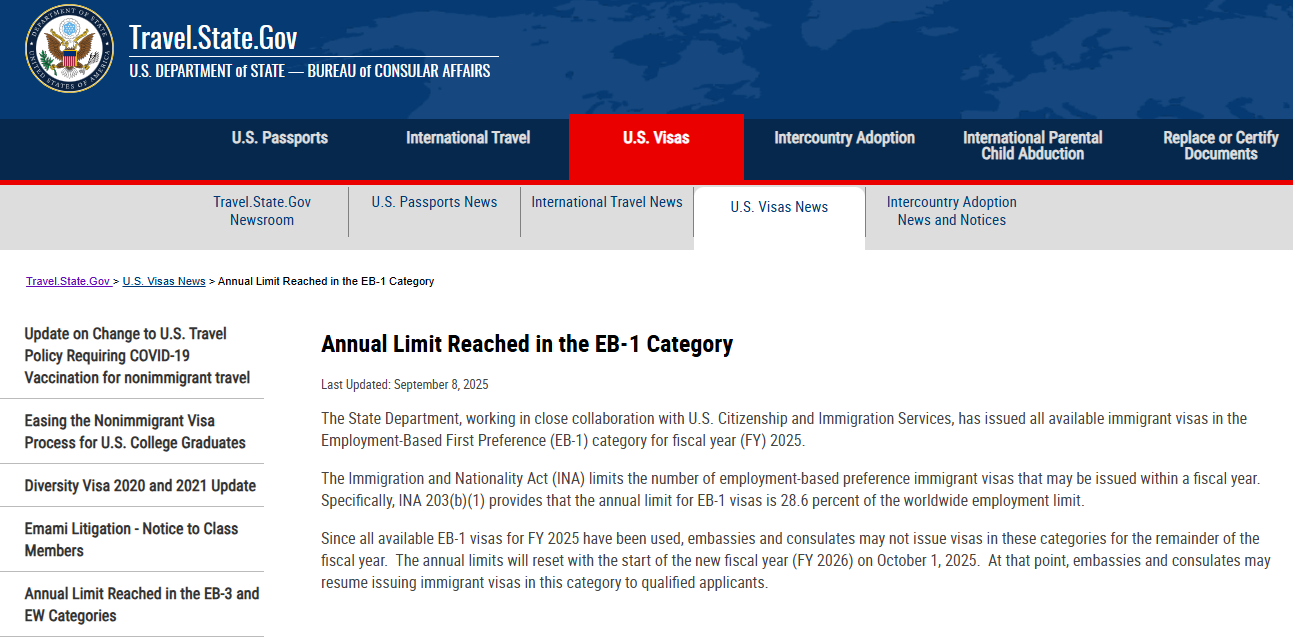Open Emami Litigation notice sidebar link

tap(131, 540)
